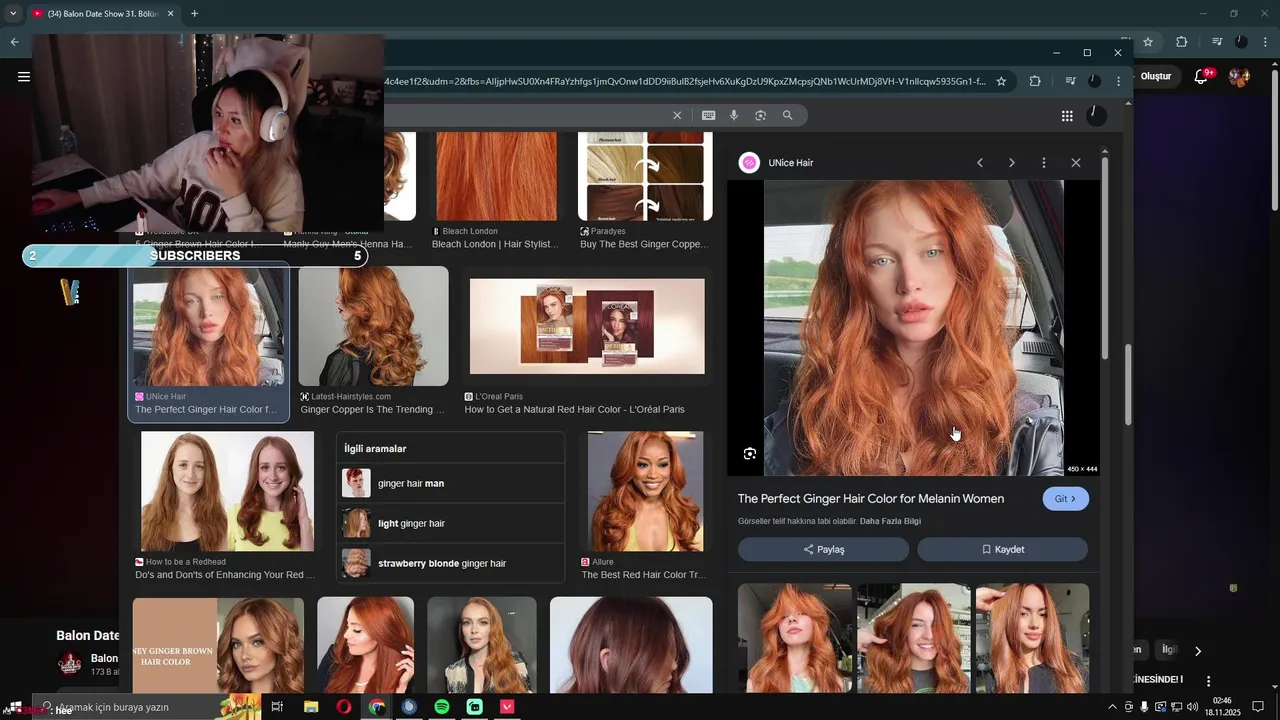Select related search ginger hair man

pyautogui.click(x=451, y=483)
